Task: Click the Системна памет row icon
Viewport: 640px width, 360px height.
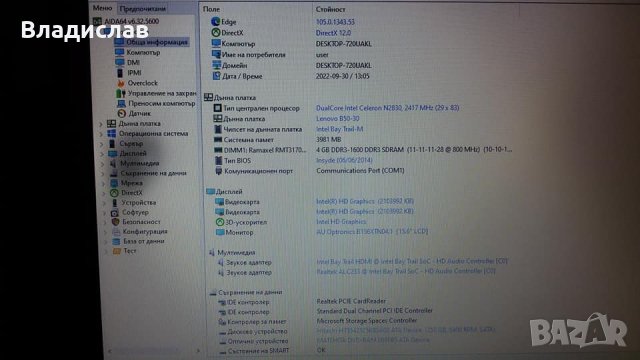Action: (218, 140)
